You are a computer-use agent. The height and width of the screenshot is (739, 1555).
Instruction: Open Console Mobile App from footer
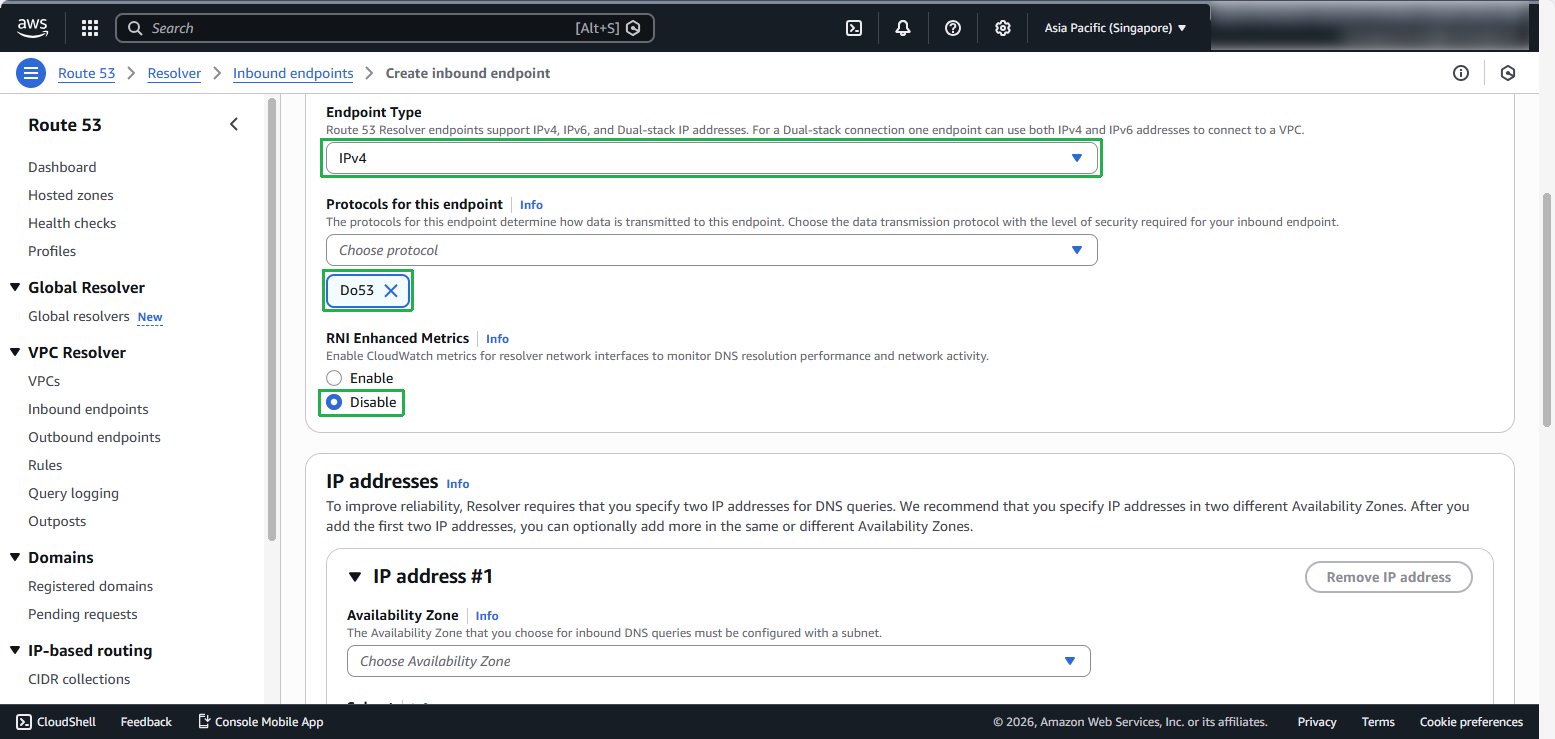(x=261, y=722)
